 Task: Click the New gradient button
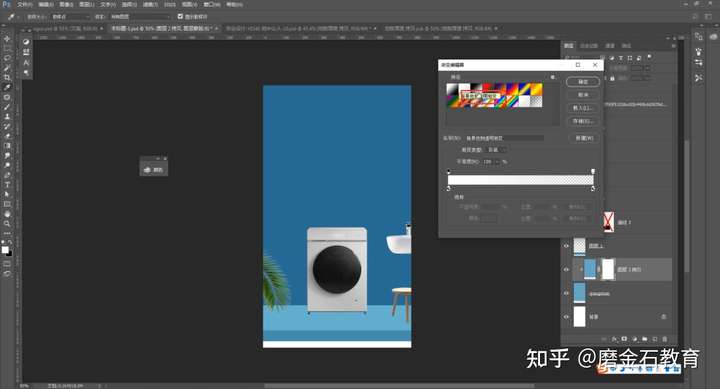point(584,138)
